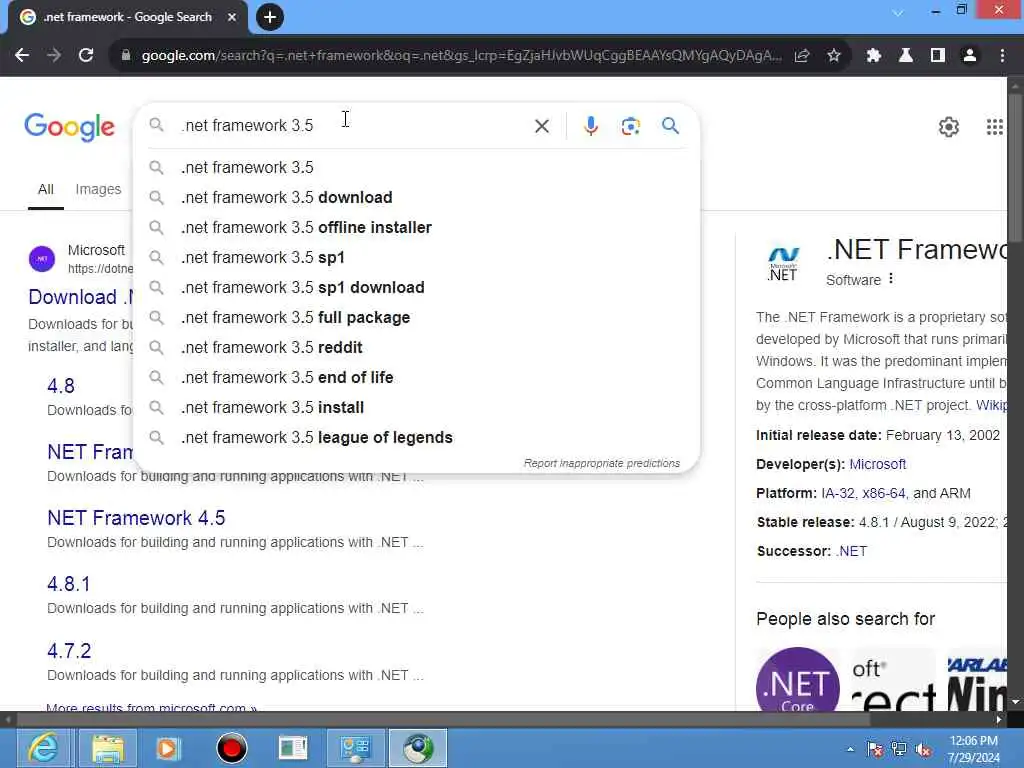Switch to the Images results tab
This screenshot has height=768, width=1024.
pos(98,189)
